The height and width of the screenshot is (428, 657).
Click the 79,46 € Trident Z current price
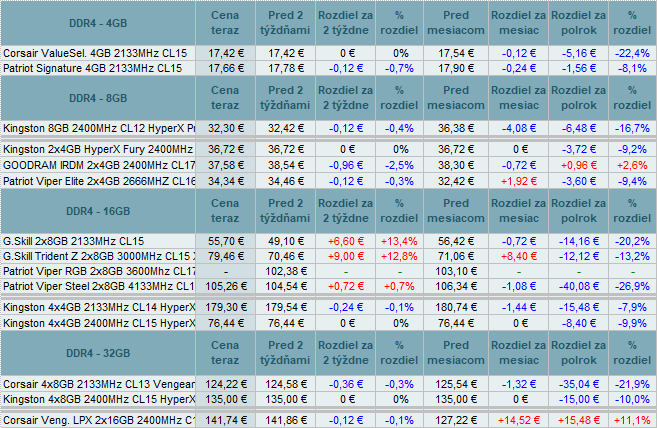(x=226, y=256)
